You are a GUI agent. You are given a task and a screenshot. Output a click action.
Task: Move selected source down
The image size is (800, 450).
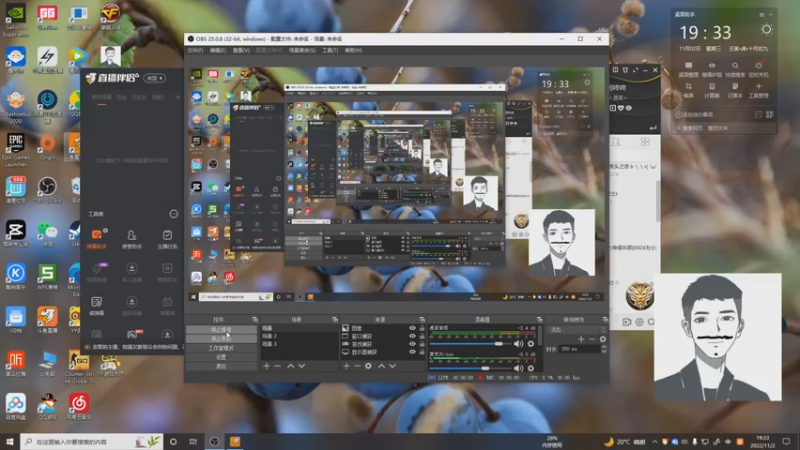[392, 366]
